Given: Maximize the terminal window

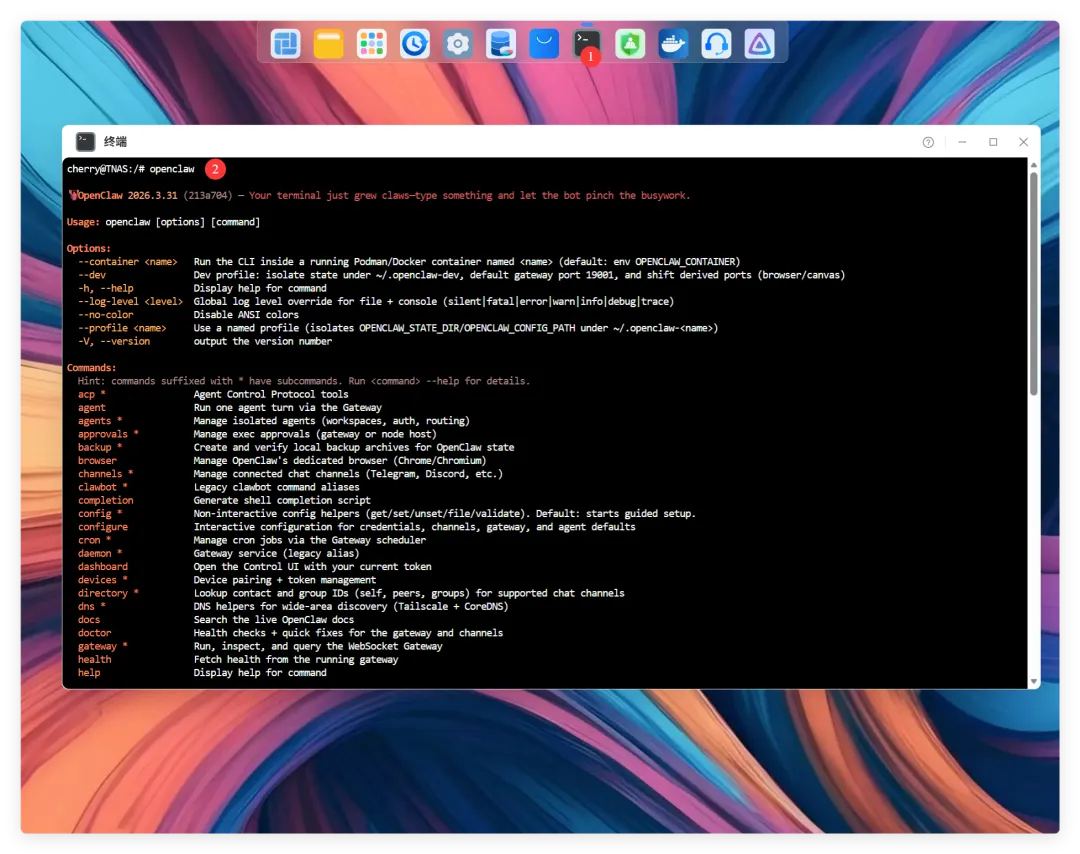Looking at the screenshot, I should pos(993,142).
